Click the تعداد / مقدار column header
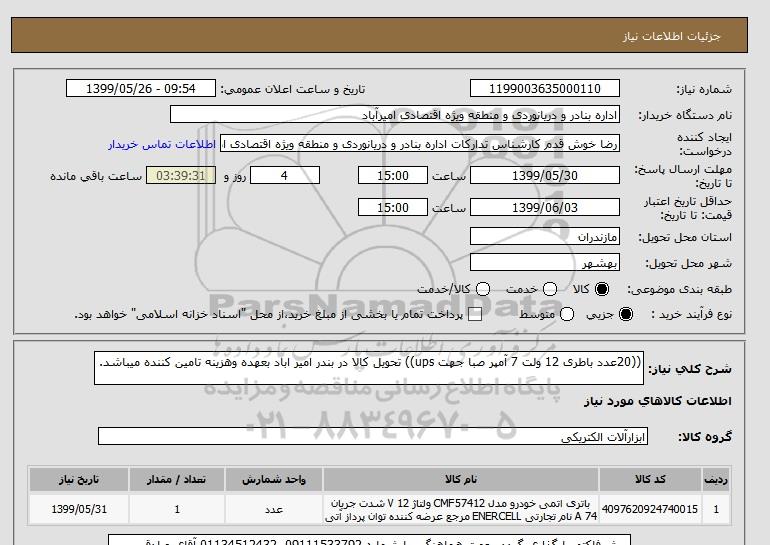 click(177, 479)
